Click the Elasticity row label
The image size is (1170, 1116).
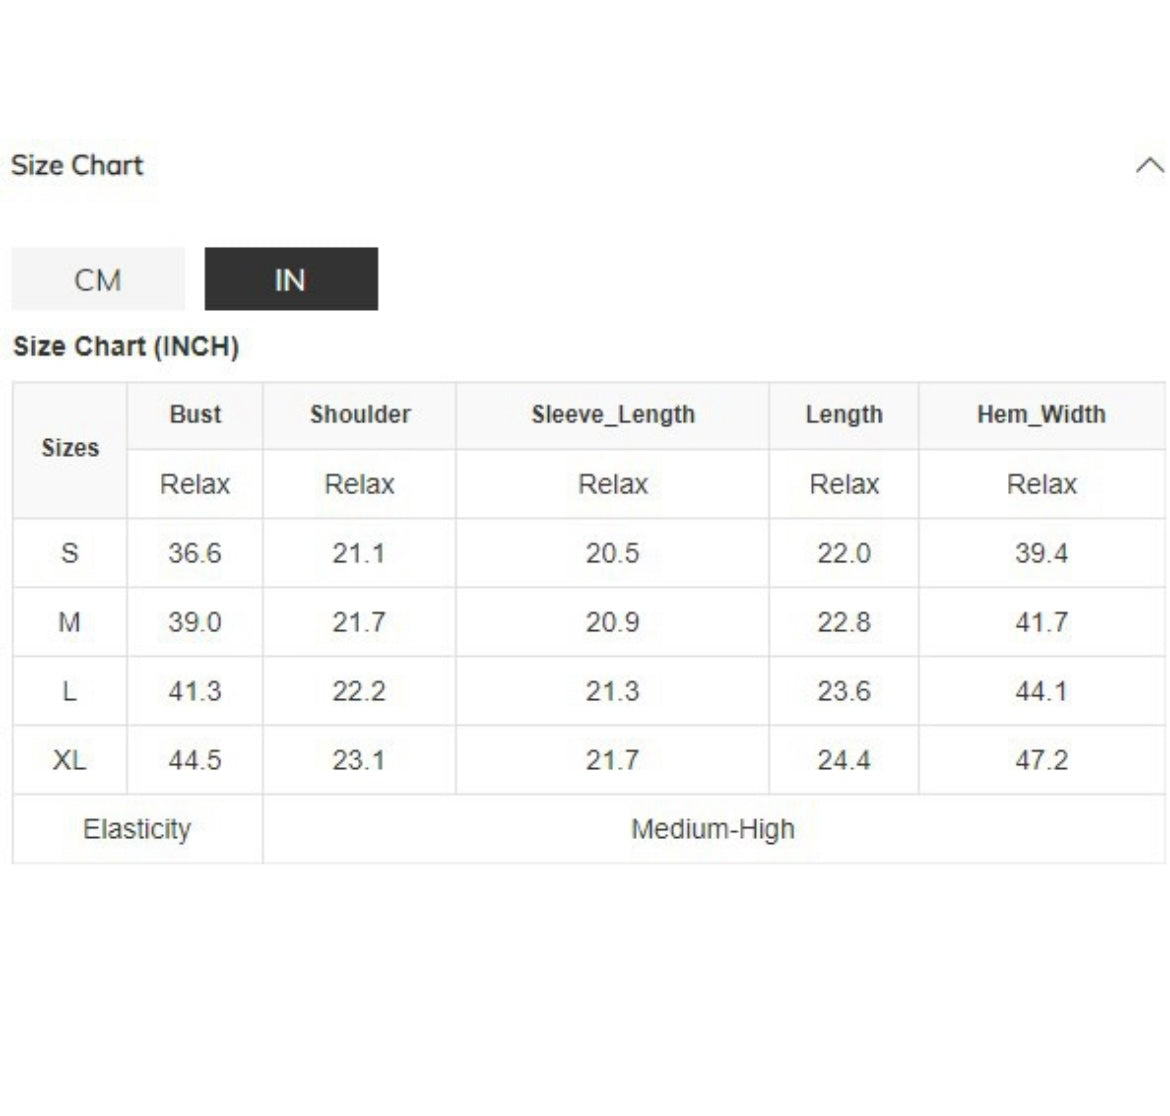[137, 829]
